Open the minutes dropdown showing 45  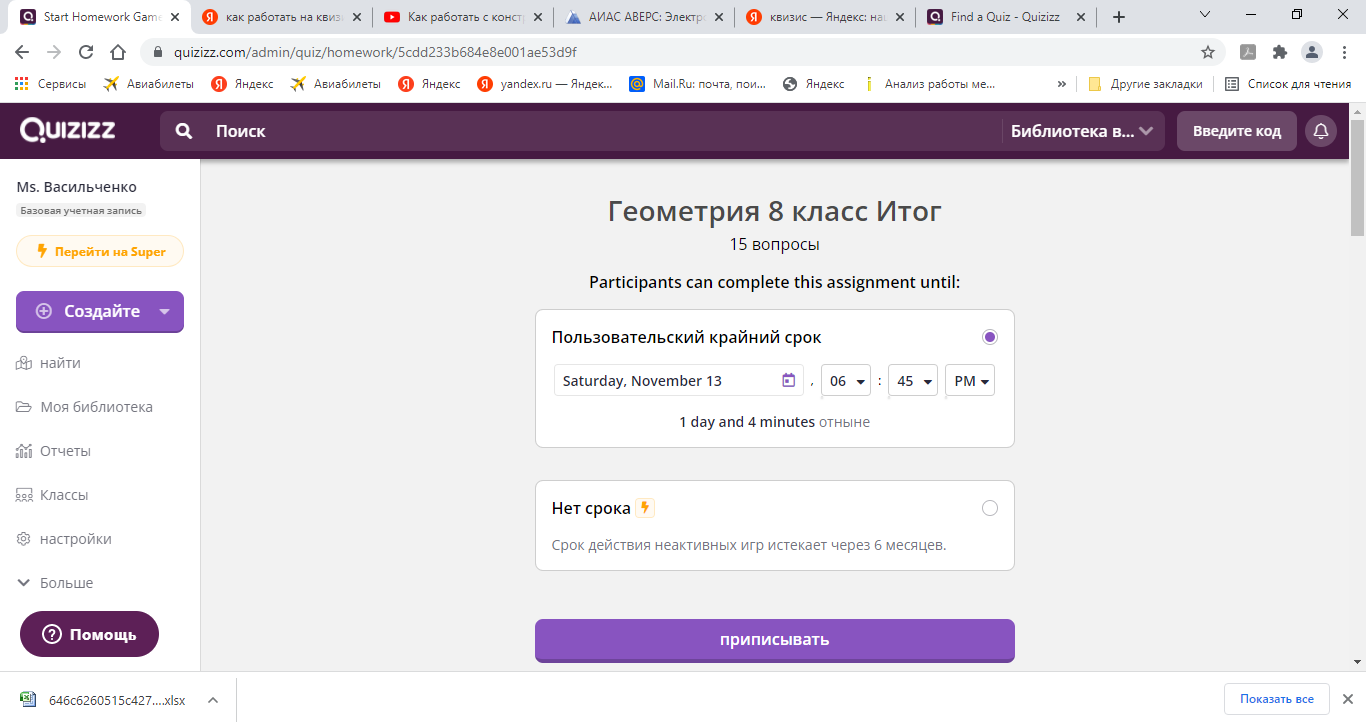913,380
